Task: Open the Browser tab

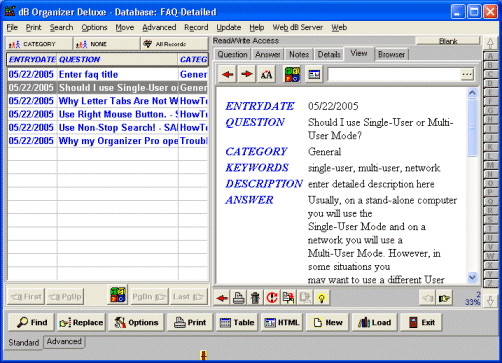Action: click(x=391, y=54)
